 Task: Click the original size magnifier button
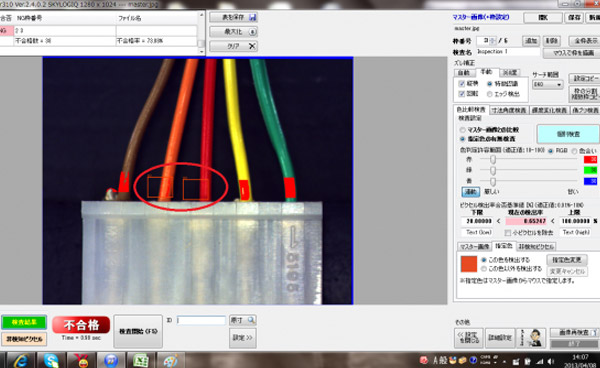click(x=243, y=320)
